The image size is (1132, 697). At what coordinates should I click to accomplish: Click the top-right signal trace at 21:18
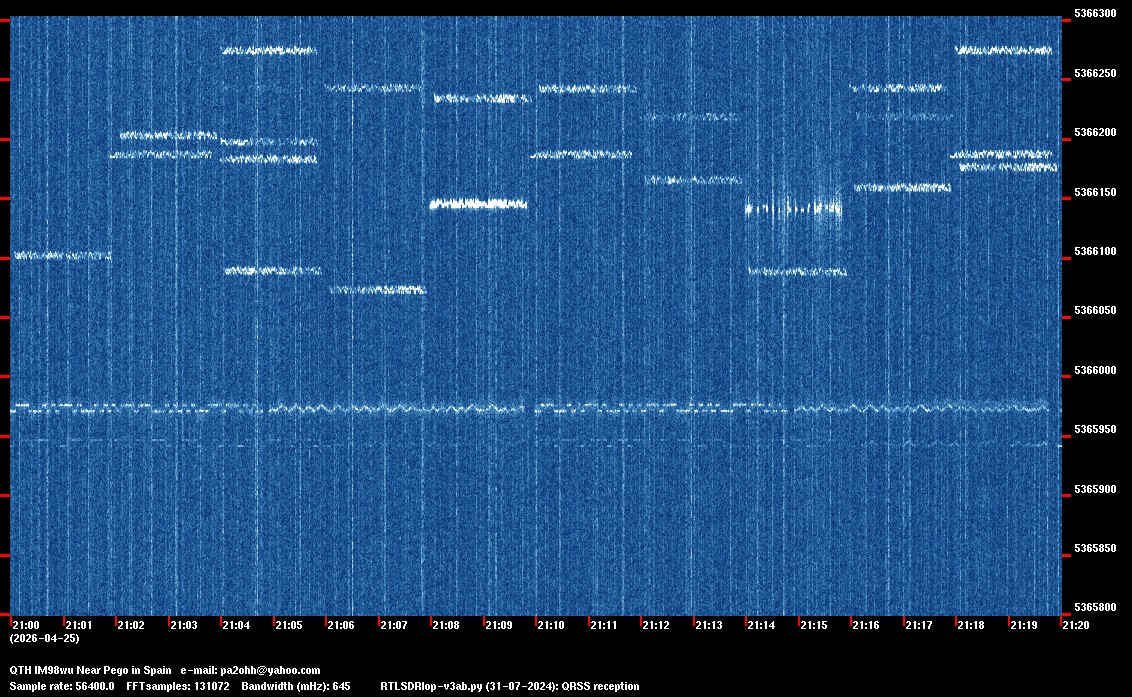(x=1003, y=50)
